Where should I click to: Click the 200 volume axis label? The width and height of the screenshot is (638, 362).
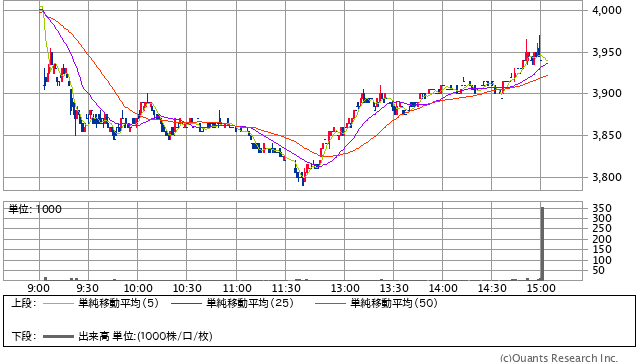tap(602, 239)
